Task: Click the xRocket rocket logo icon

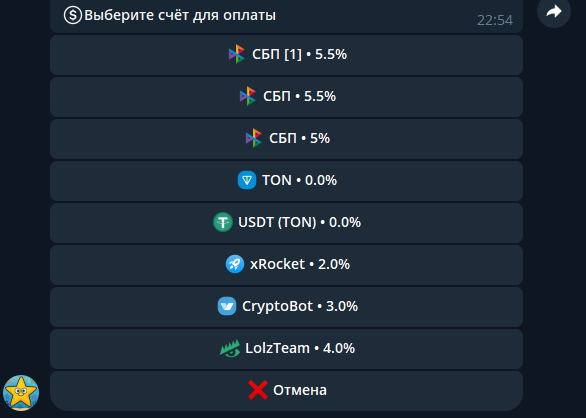Action: pyautogui.click(x=235, y=264)
